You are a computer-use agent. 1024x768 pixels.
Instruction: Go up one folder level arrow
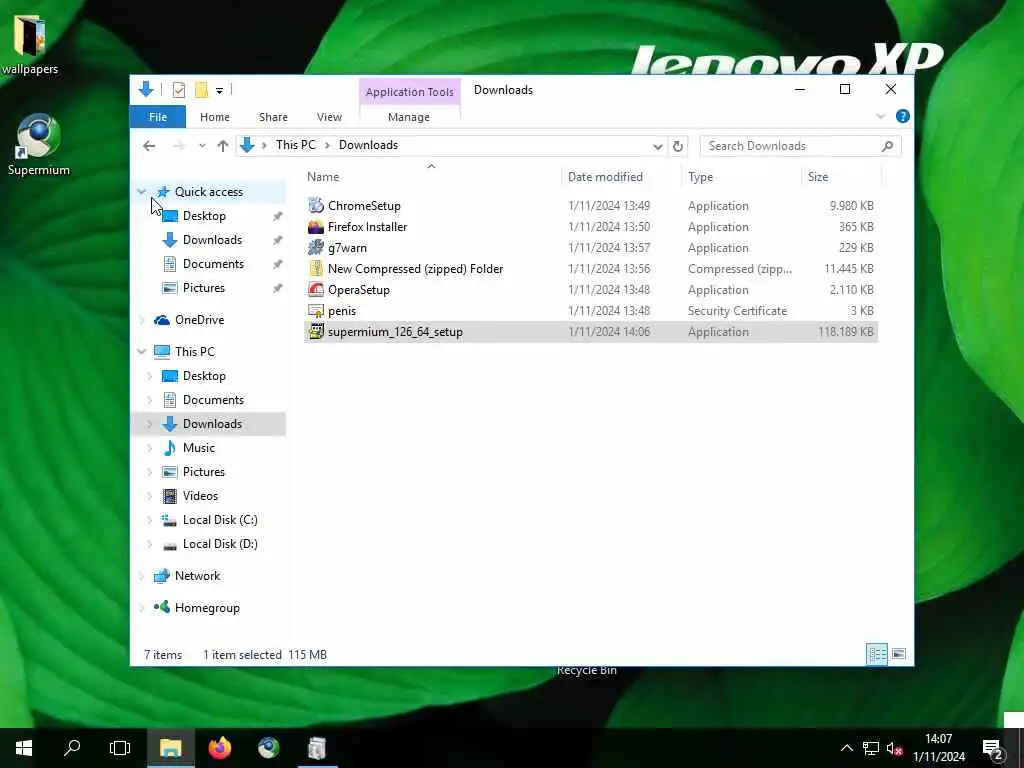click(223, 146)
